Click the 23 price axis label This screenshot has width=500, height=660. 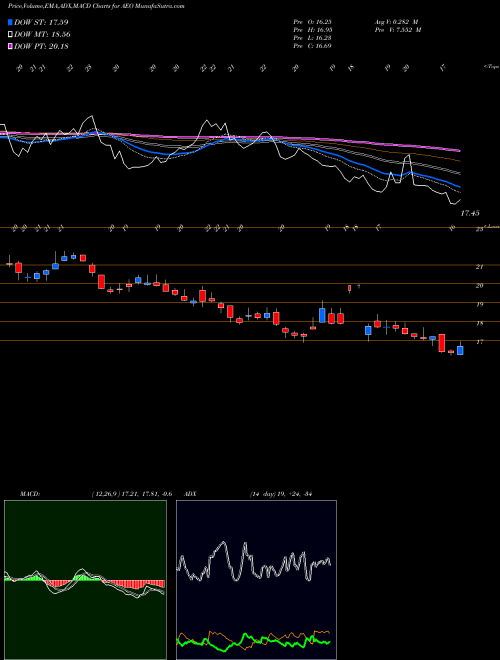(479, 229)
